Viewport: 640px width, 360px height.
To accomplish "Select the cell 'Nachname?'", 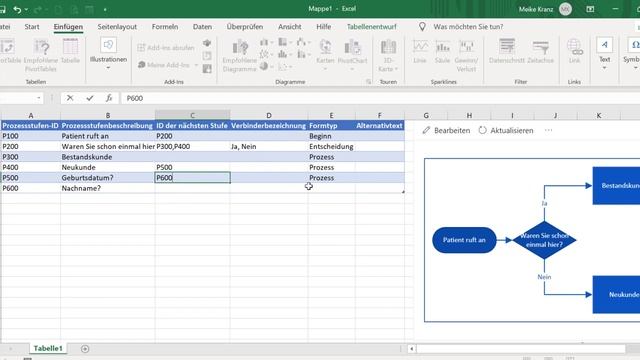I will [108, 188].
